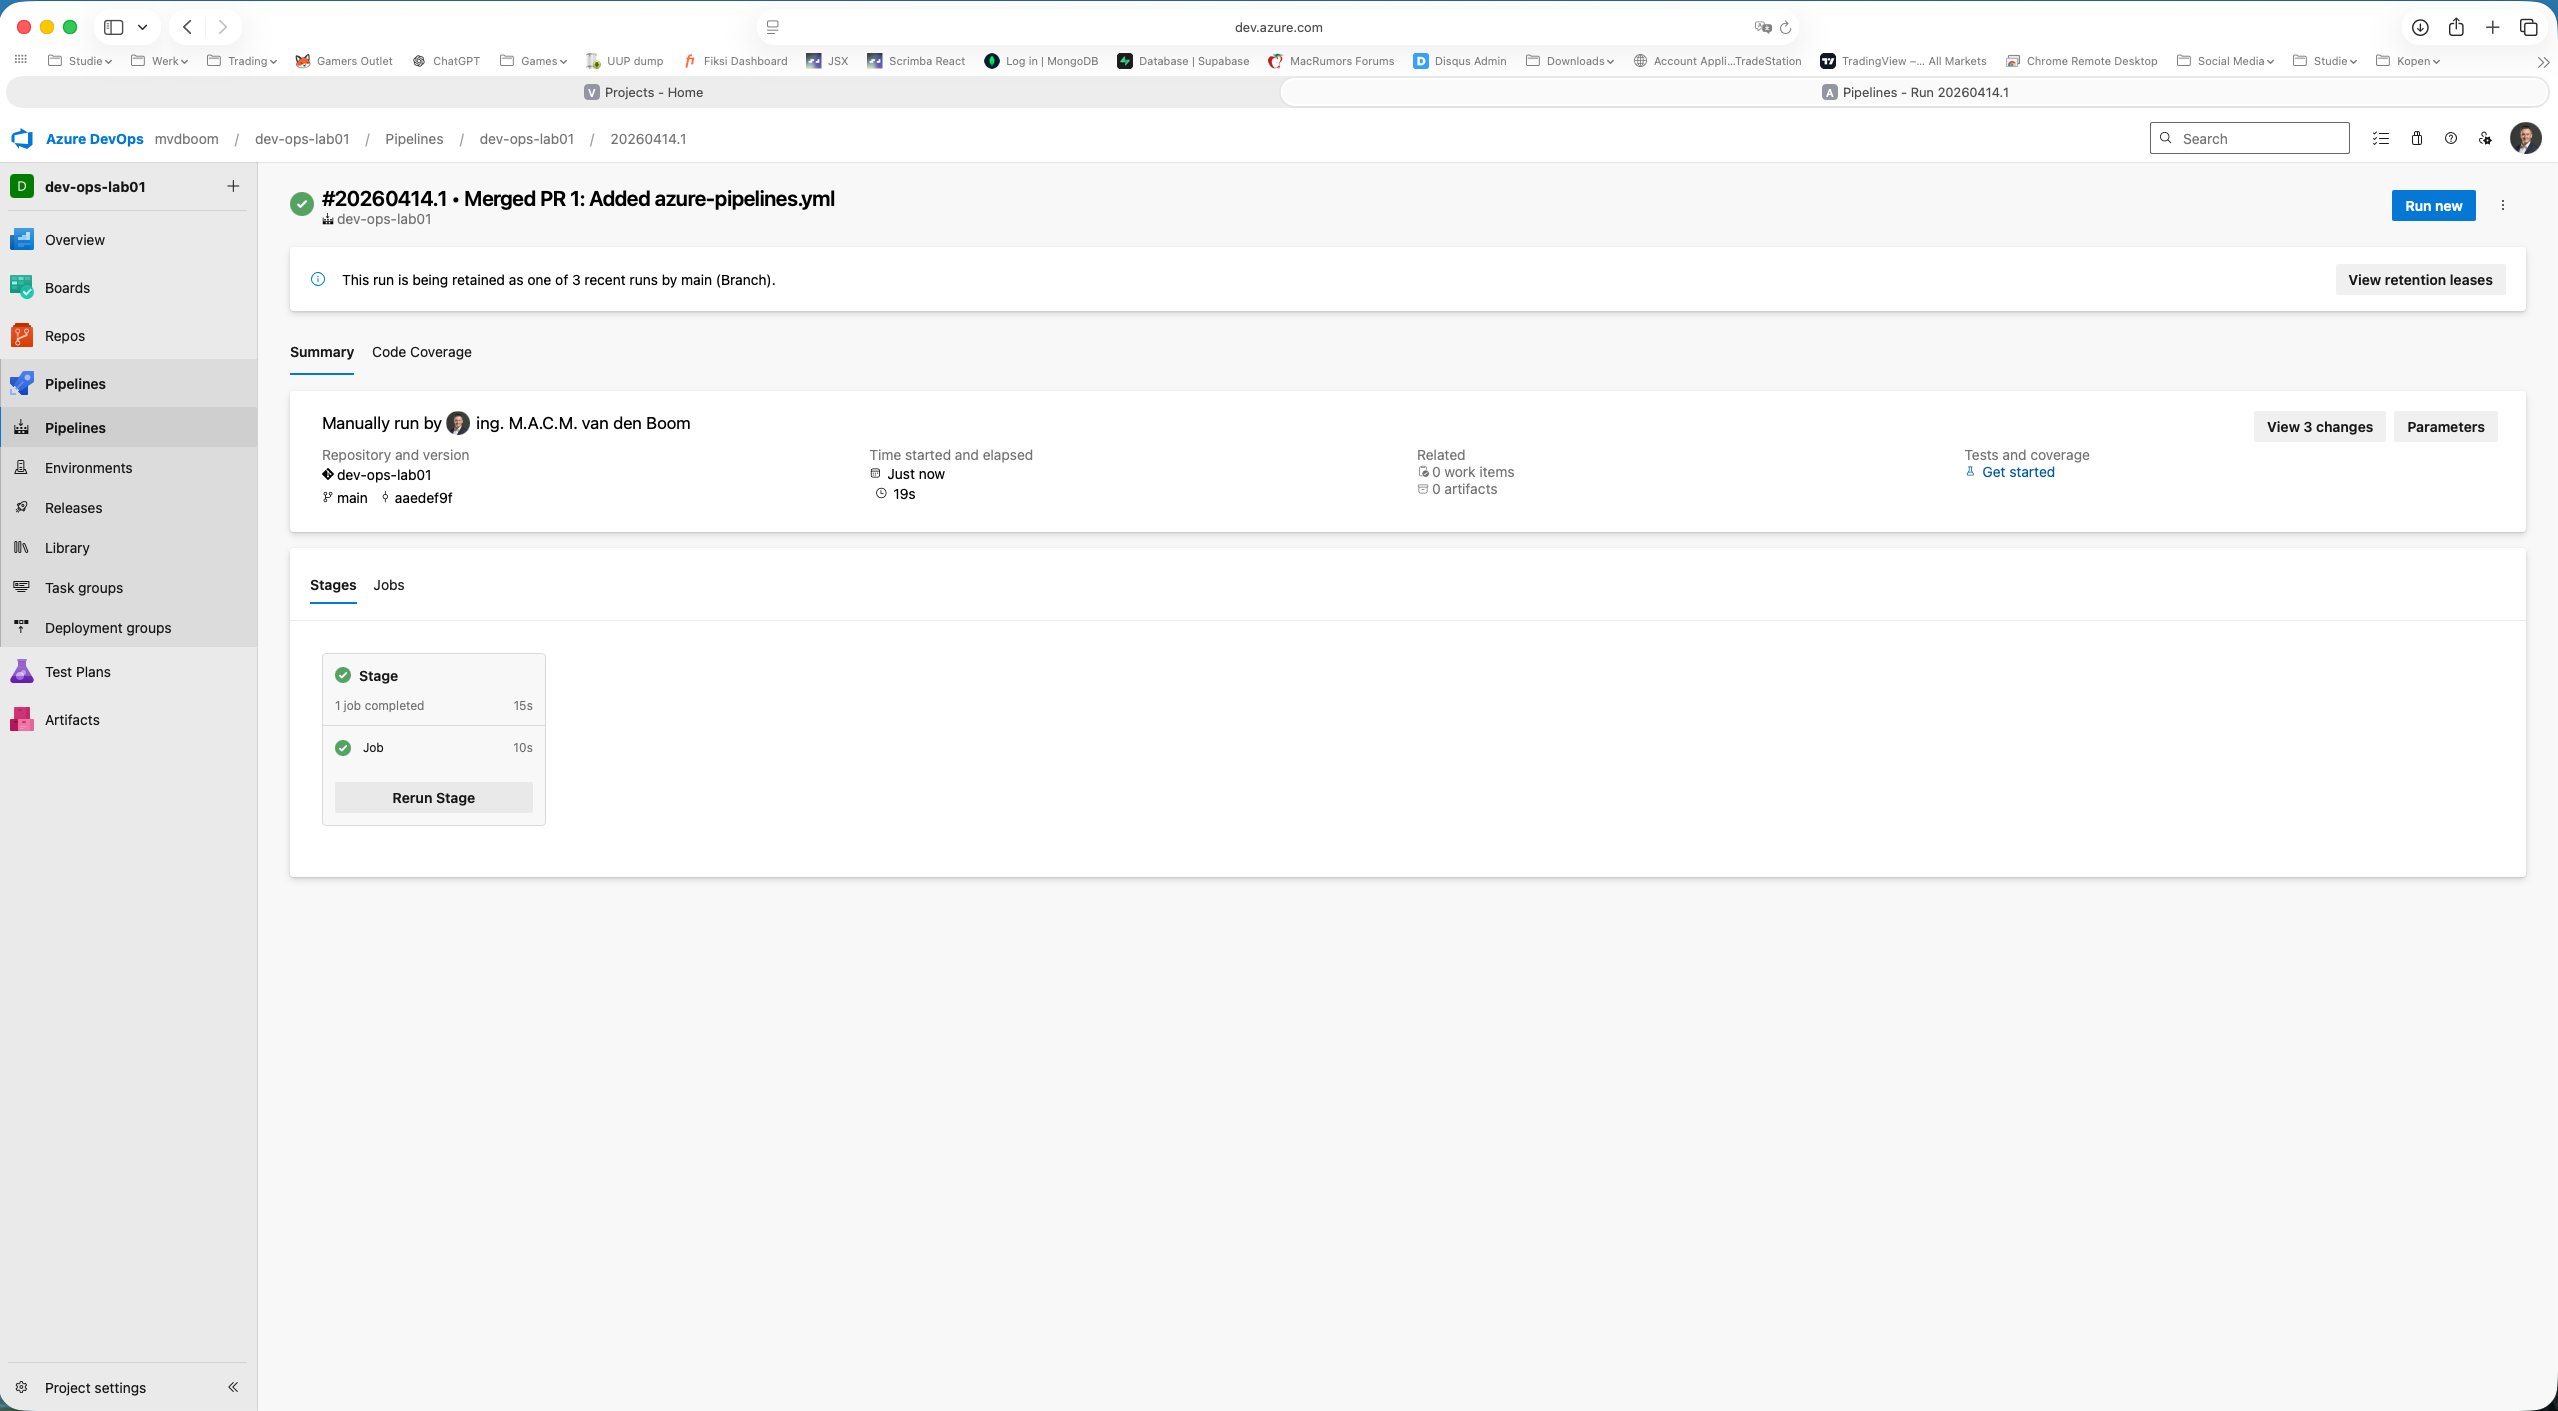The image size is (2558, 1411).
Task: Switch to the Jobs tab
Action: [388, 585]
